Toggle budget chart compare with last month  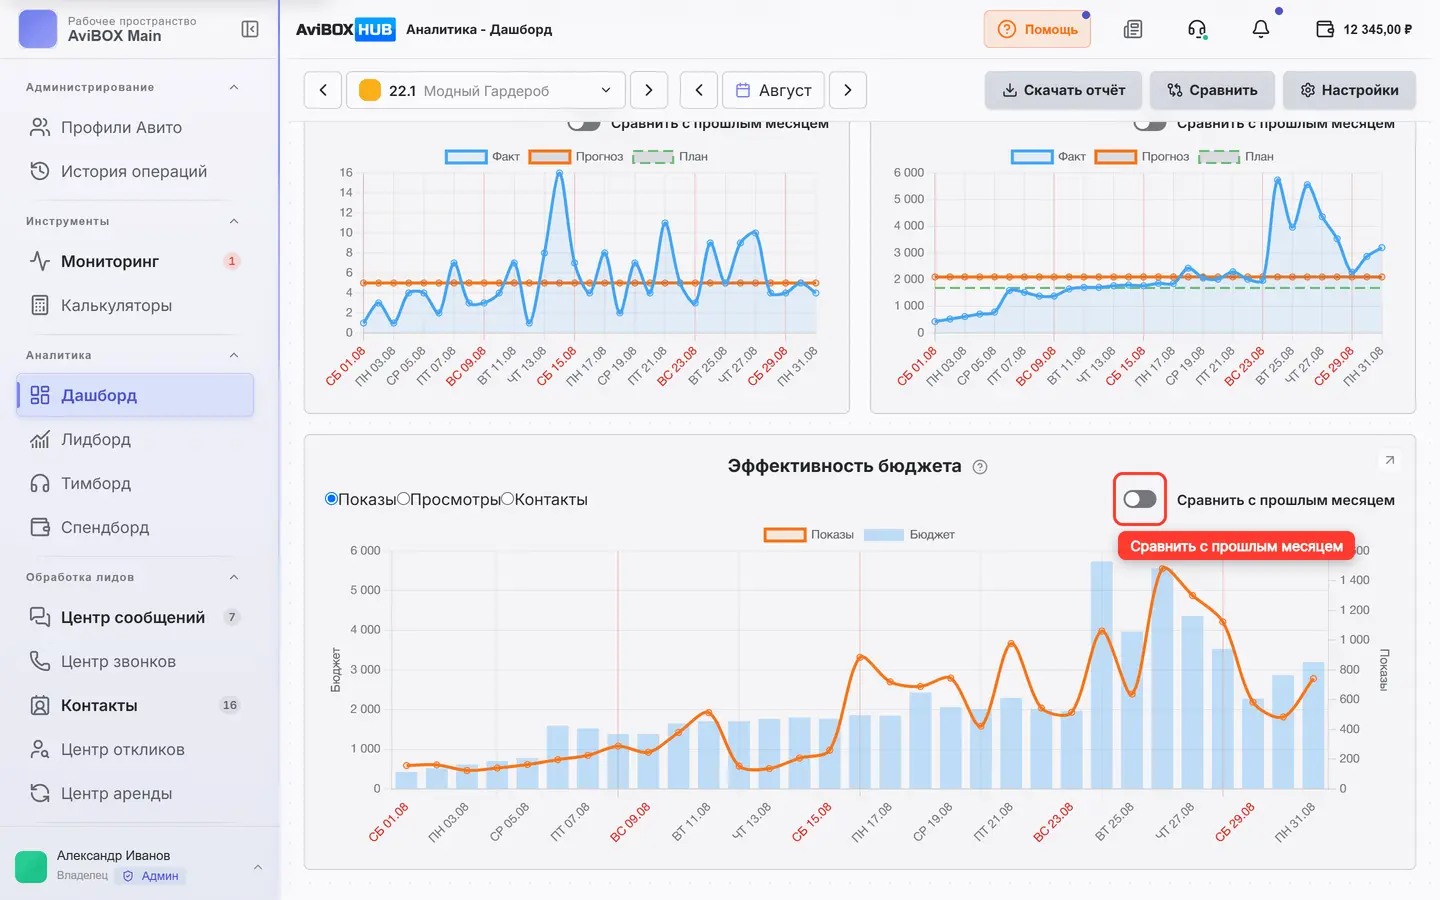click(1140, 499)
